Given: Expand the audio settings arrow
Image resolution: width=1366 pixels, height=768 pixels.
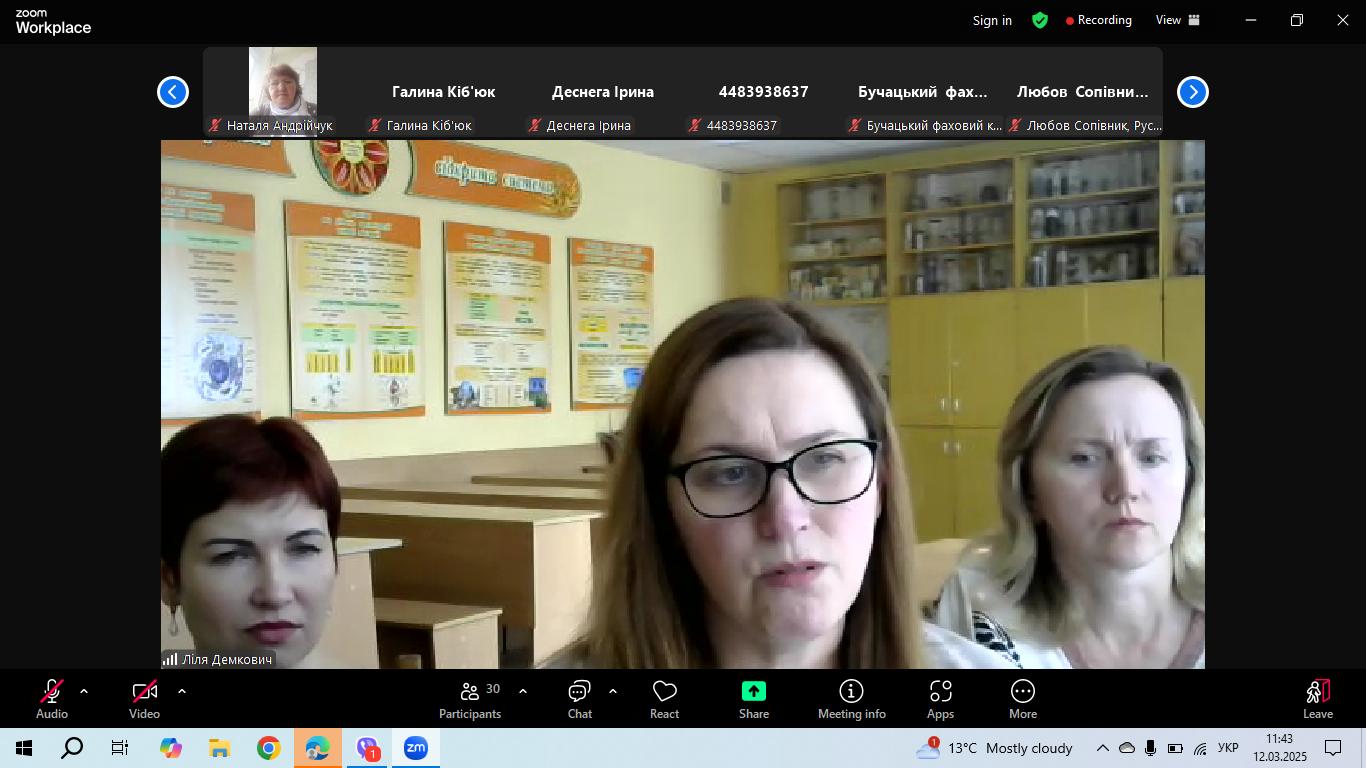Looking at the screenshot, I should [x=84, y=691].
